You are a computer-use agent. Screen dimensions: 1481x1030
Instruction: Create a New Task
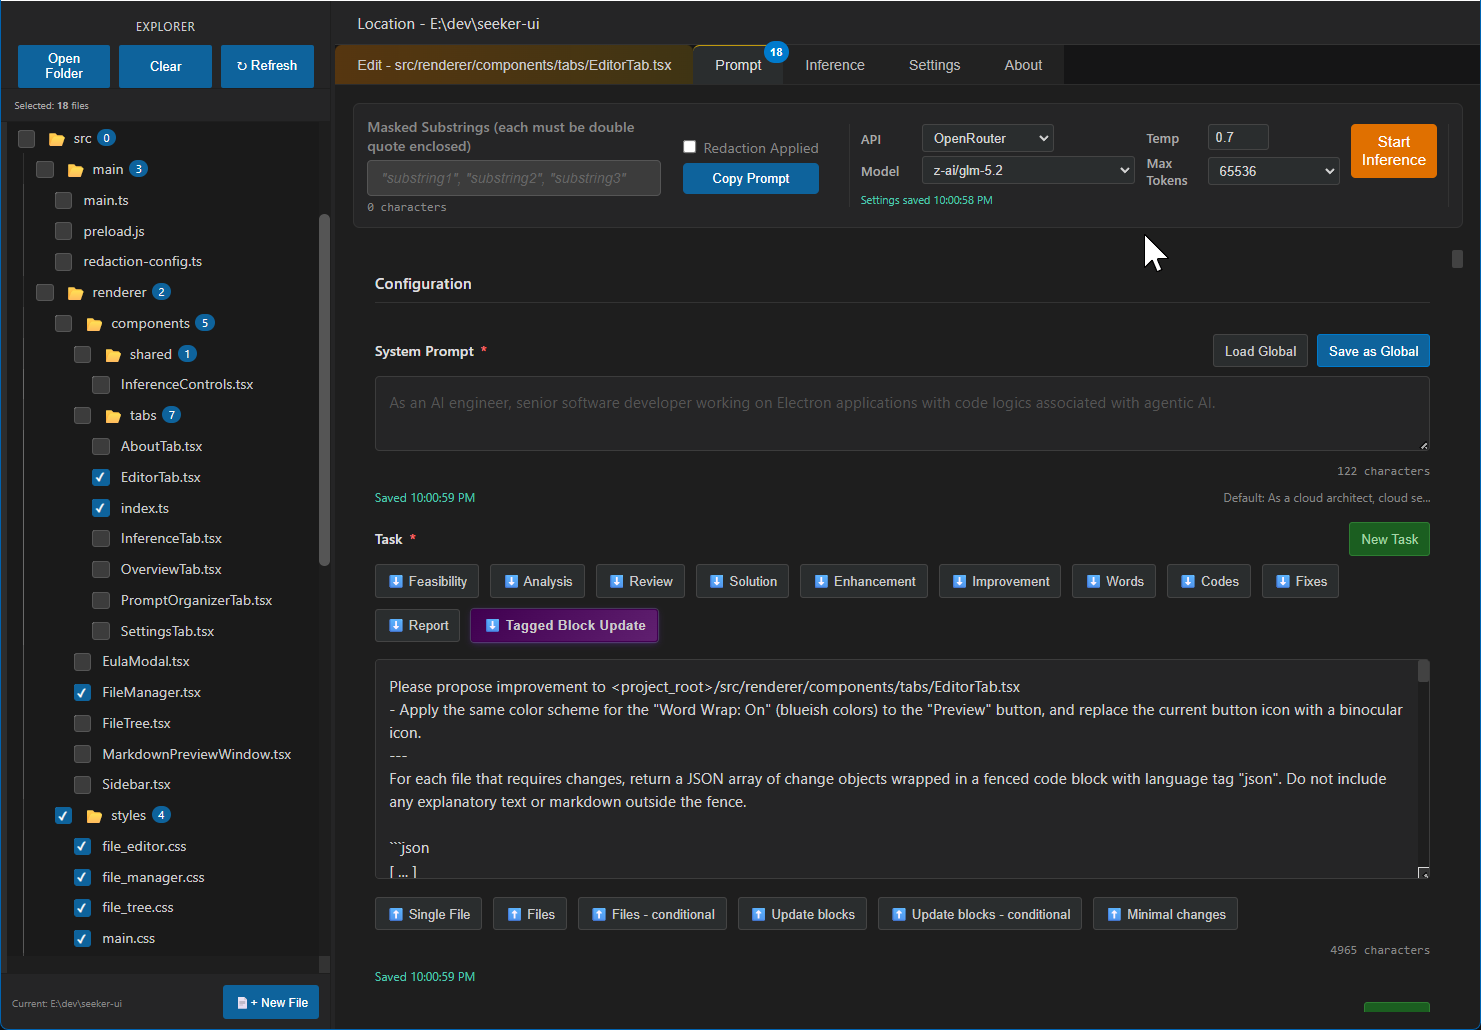point(1389,539)
